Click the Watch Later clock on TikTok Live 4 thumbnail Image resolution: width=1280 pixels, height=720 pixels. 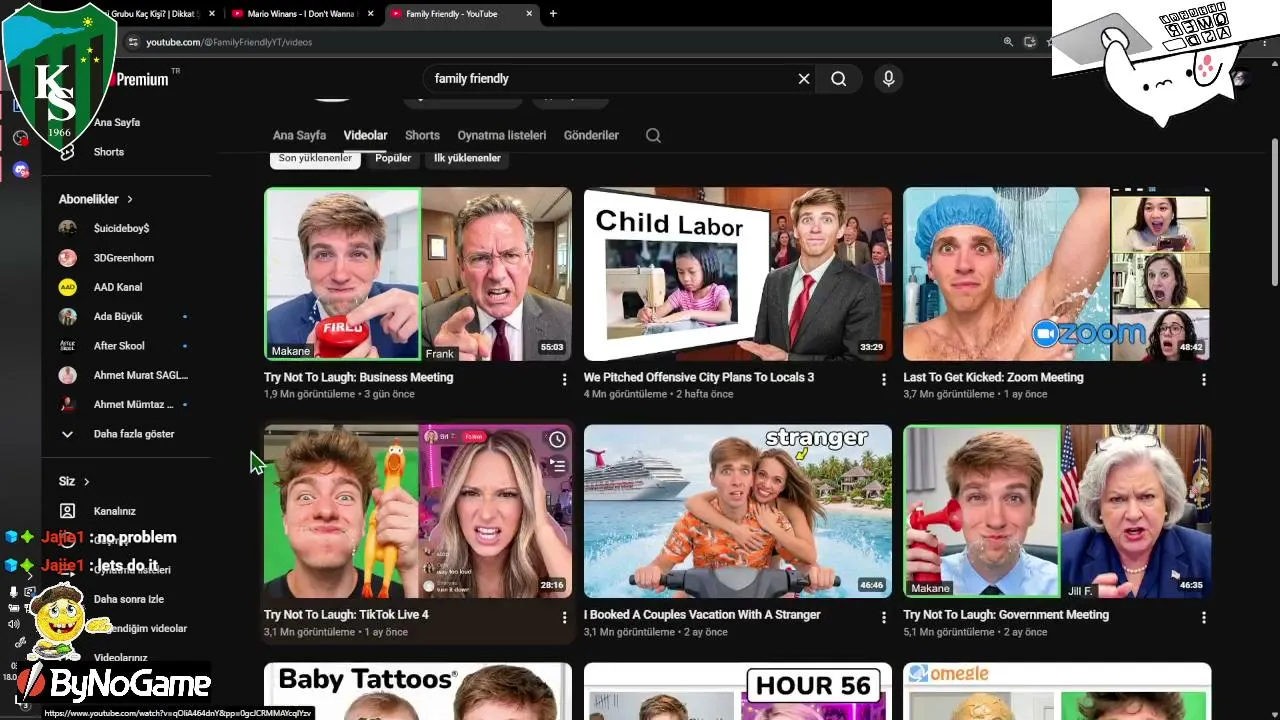tap(557, 439)
